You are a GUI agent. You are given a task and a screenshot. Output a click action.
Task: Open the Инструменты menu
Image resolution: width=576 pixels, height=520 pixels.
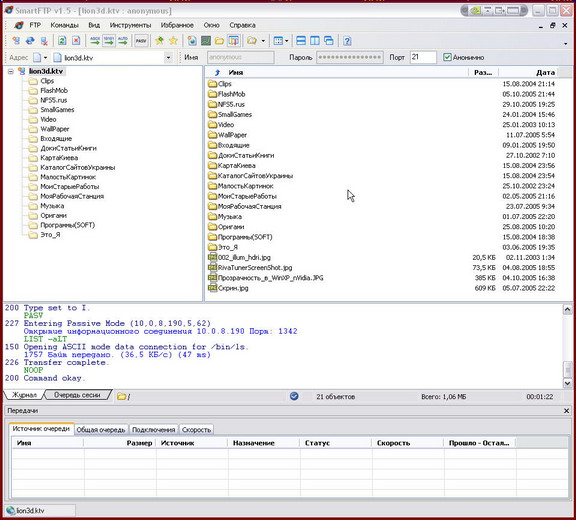point(130,25)
